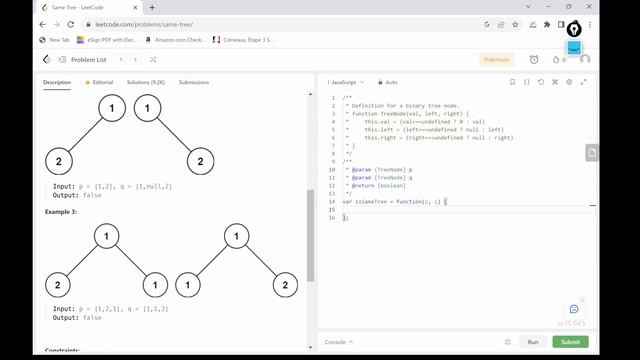
Task: Click the Premium button
Action: (x=496, y=60)
